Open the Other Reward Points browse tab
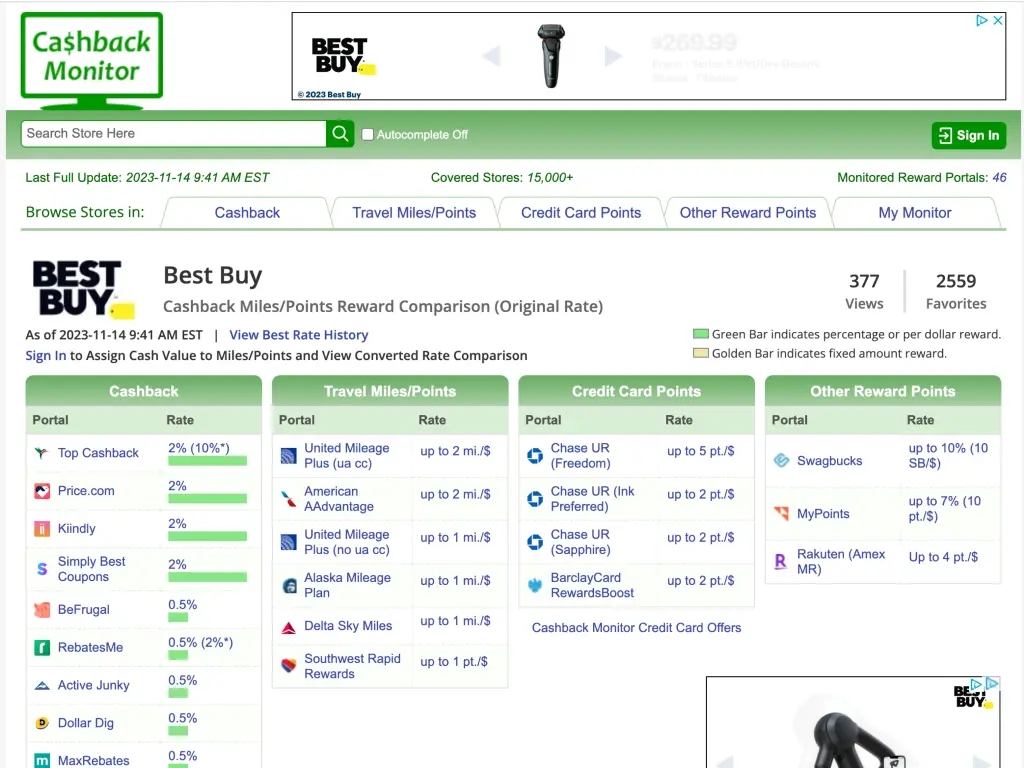 pos(748,213)
